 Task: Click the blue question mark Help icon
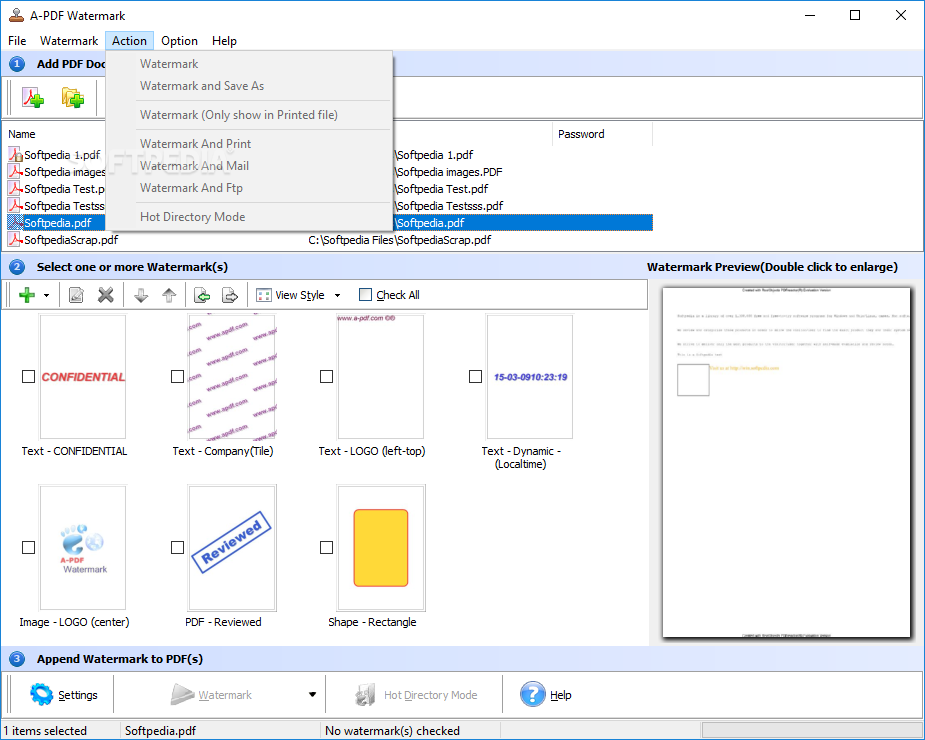pyautogui.click(x=533, y=694)
